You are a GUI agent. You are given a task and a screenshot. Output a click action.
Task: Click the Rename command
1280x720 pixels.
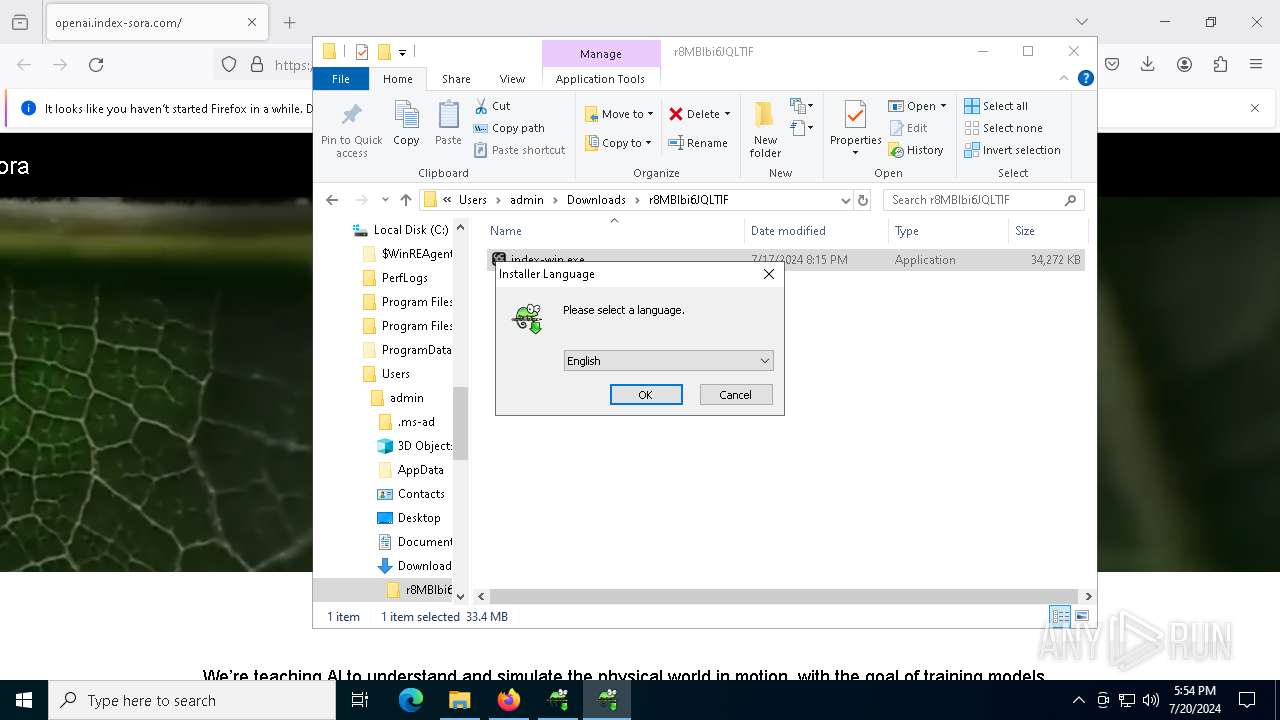(x=698, y=143)
